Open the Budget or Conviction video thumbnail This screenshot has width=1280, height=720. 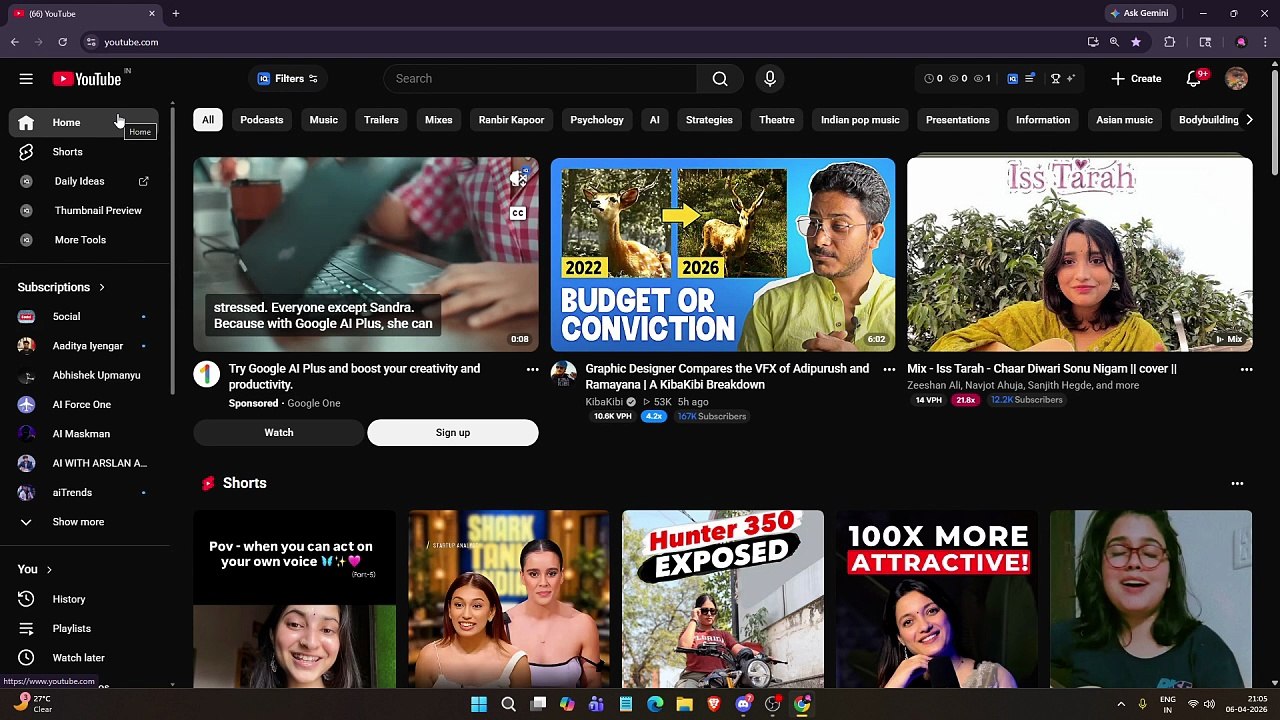pyautogui.click(x=723, y=254)
